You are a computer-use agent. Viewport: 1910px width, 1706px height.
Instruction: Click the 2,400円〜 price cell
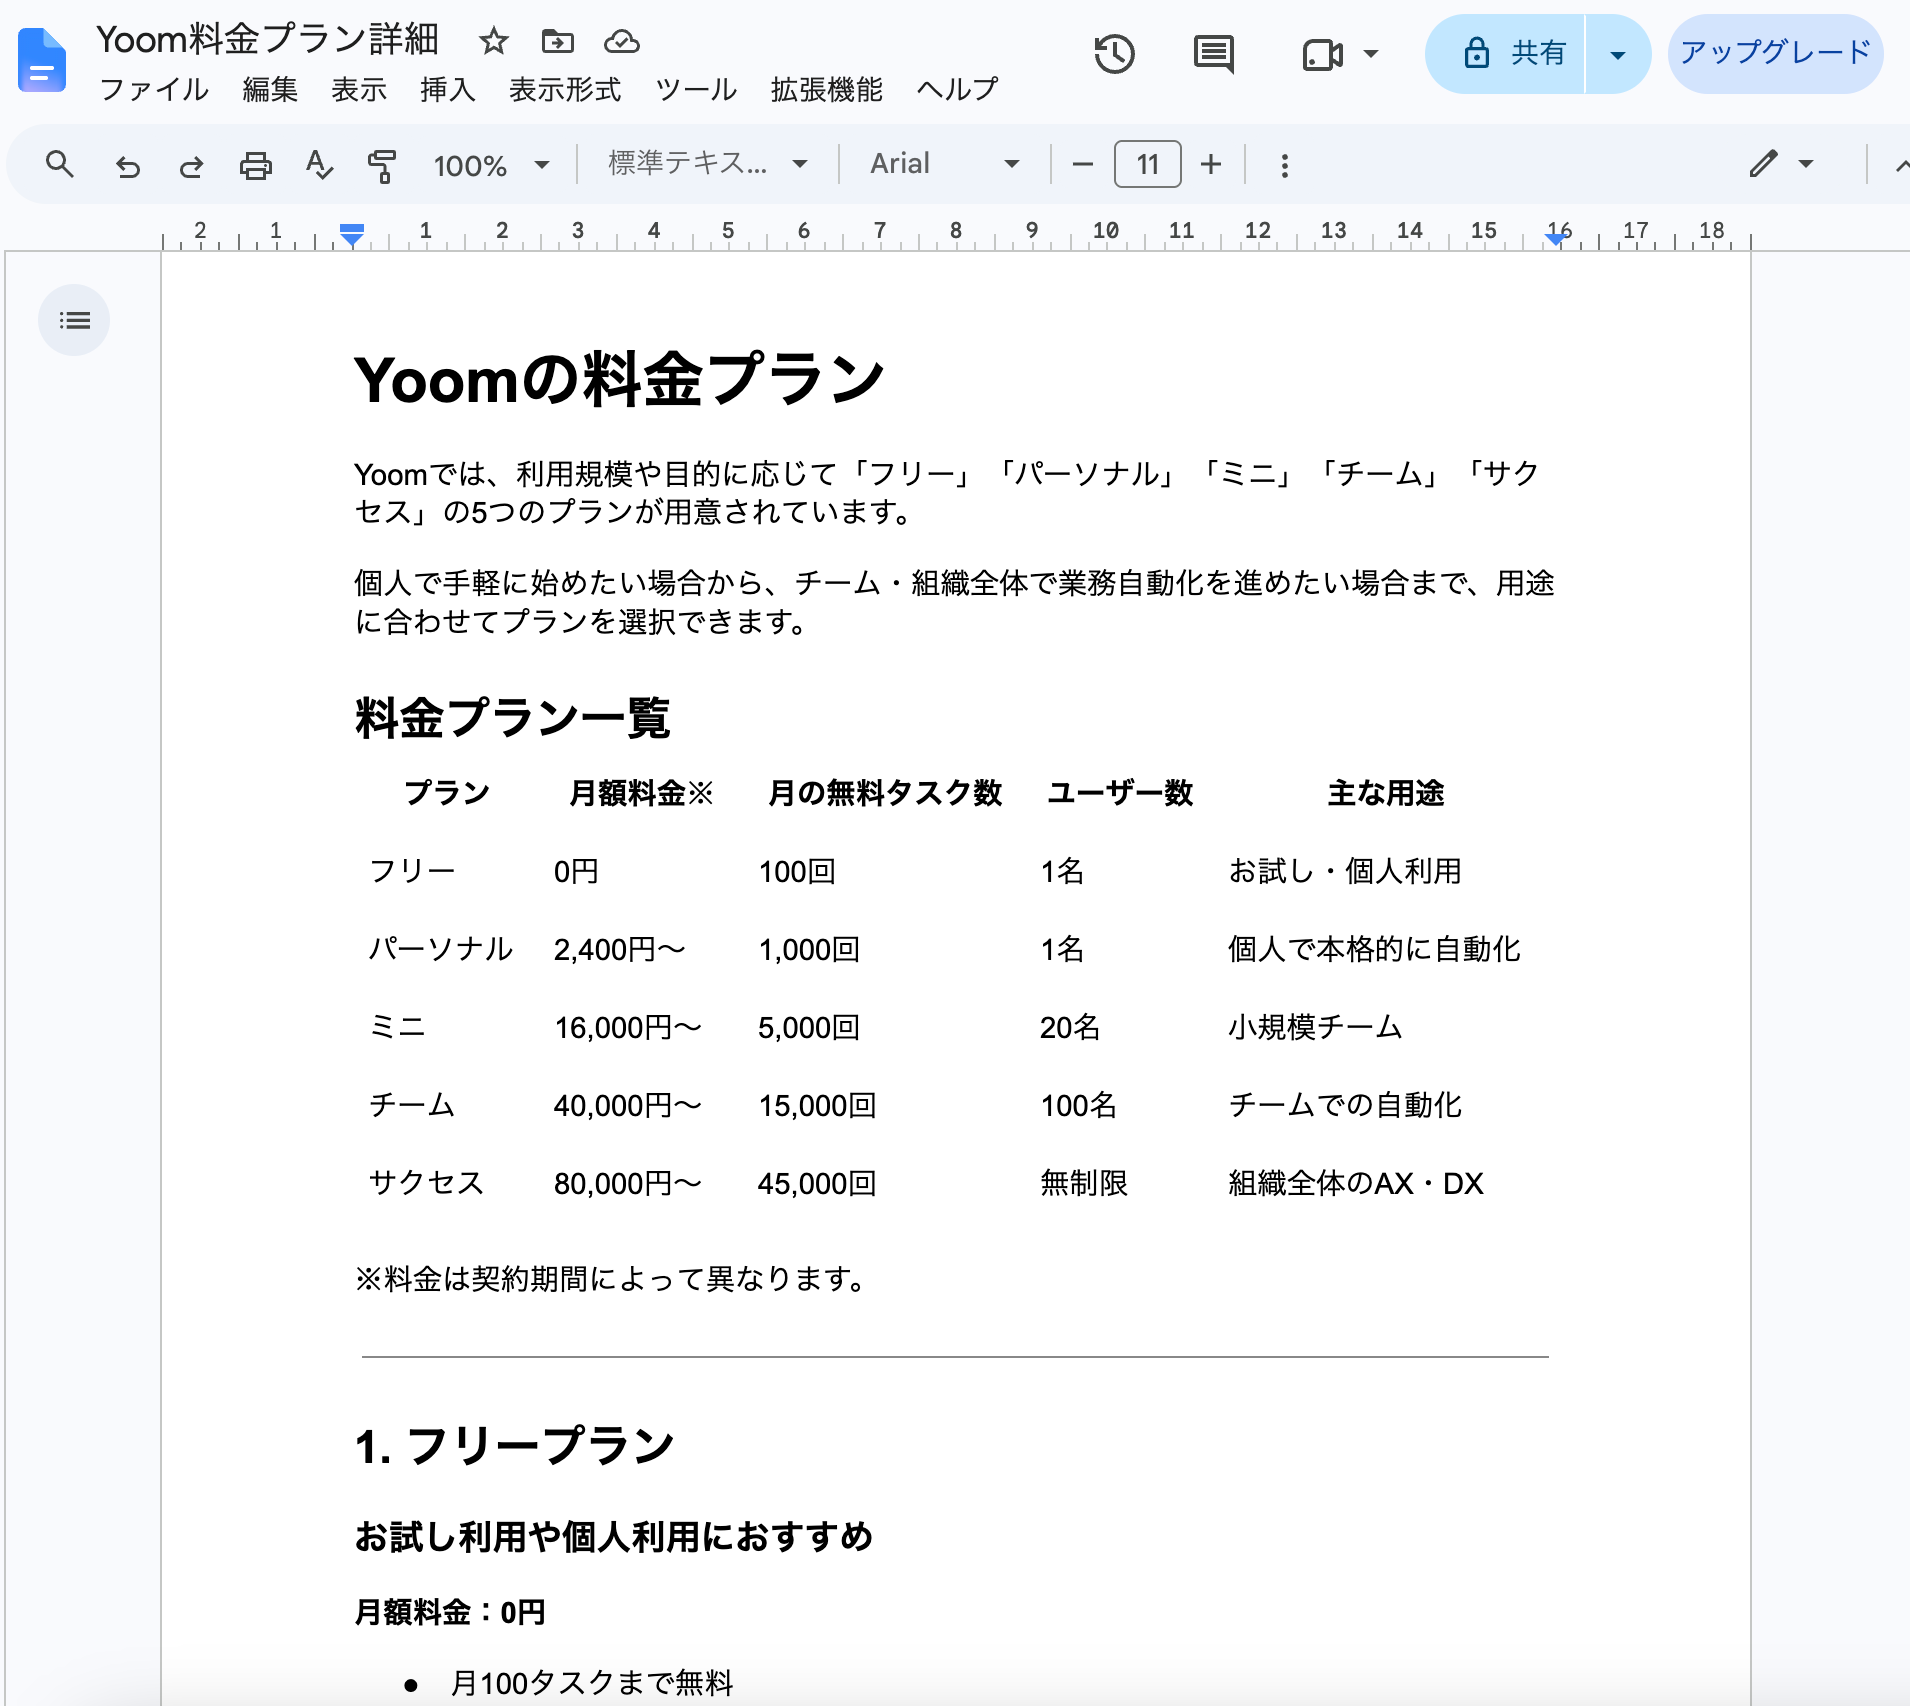(x=620, y=949)
